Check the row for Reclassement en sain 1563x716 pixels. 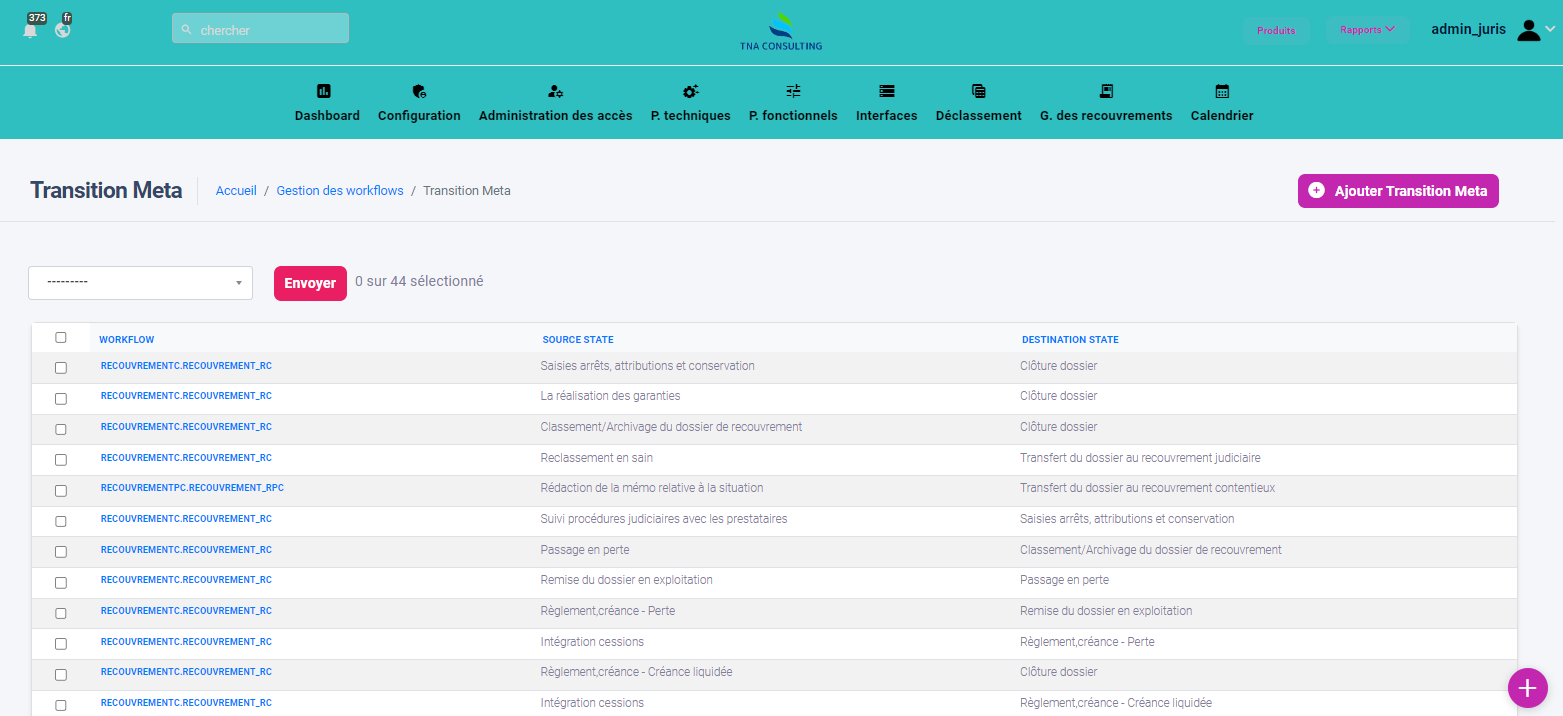click(x=61, y=460)
